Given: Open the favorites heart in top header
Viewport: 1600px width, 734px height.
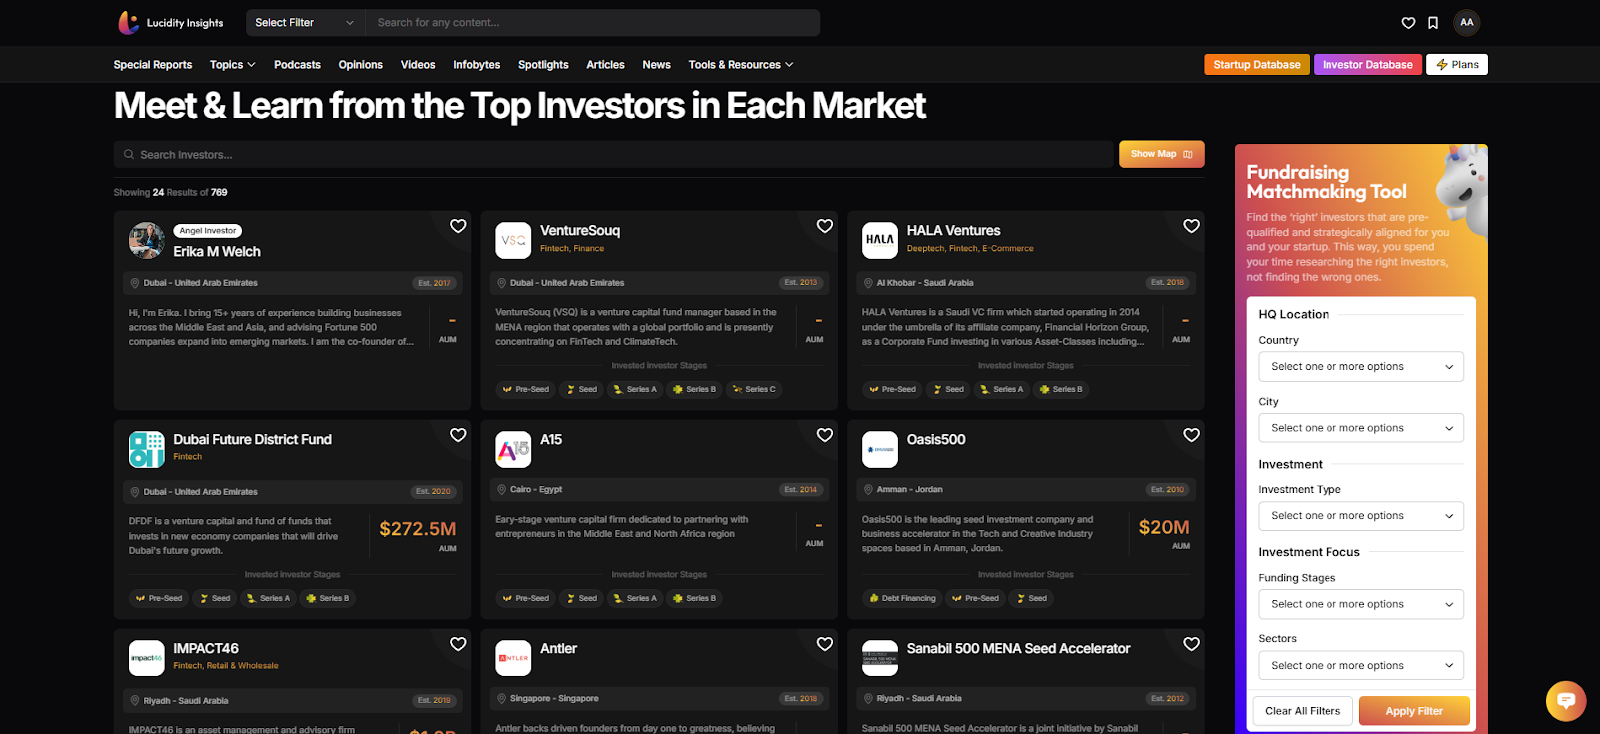Looking at the screenshot, I should click(x=1408, y=23).
